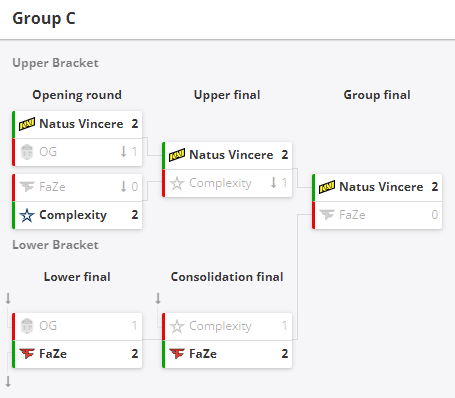Click the arrow above the Consolidation final match

click(x=158, y=298)
